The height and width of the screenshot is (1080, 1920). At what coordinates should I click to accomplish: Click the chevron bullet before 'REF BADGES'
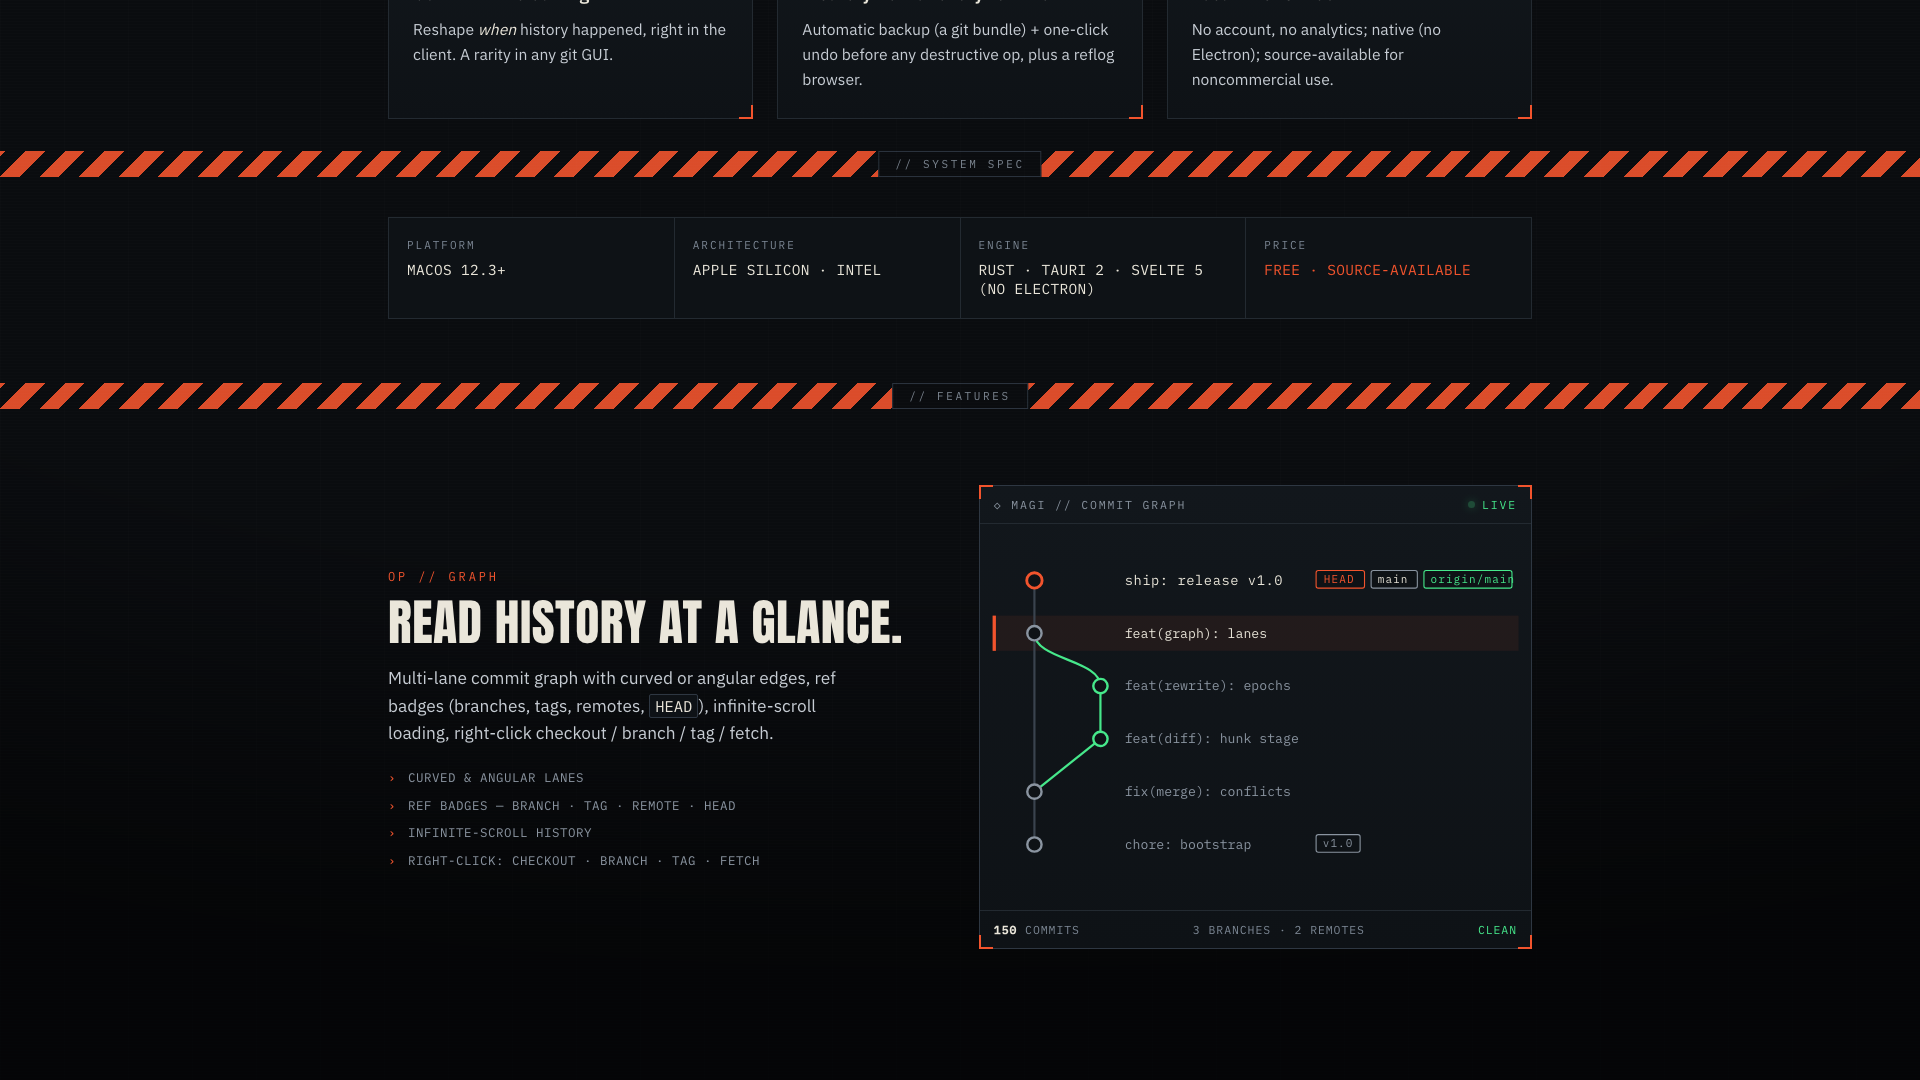[x=392, y=807]
